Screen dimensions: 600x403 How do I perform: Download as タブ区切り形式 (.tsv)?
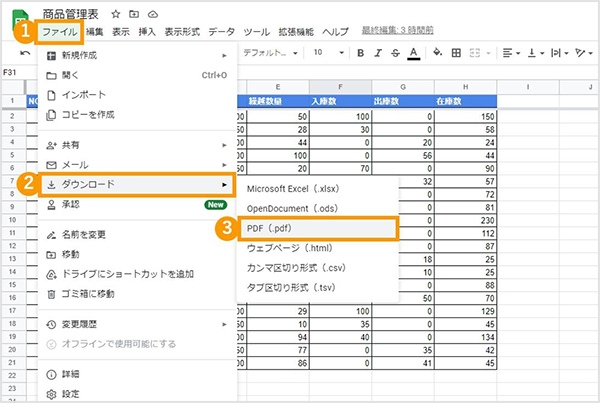click(317, 288)
